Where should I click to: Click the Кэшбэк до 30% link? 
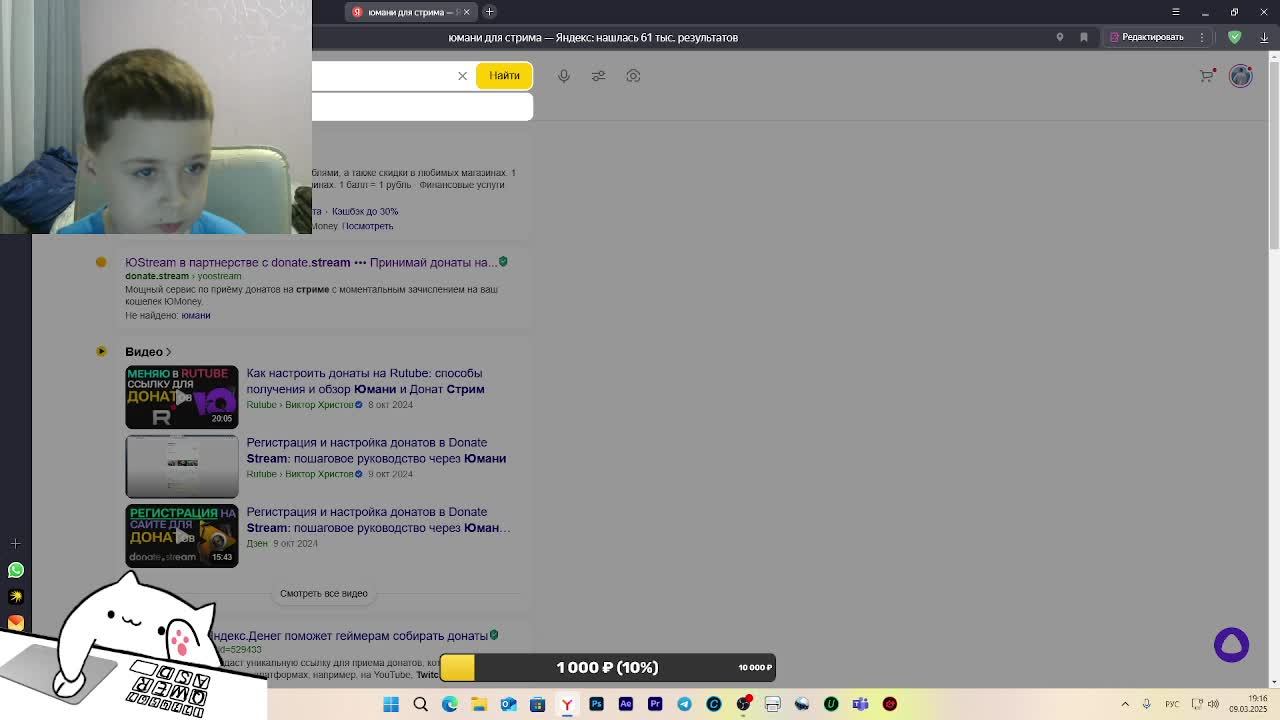[x=365, y=211]
